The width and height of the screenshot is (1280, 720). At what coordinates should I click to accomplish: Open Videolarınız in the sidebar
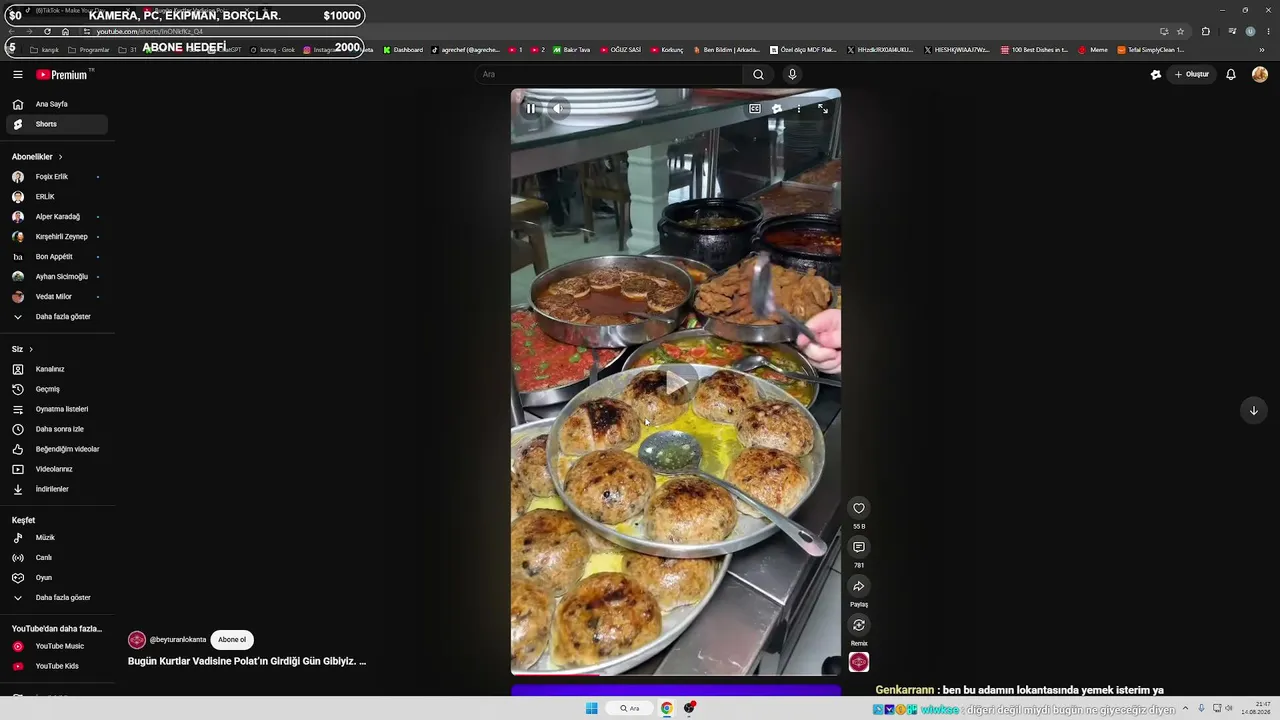[57, 469]
